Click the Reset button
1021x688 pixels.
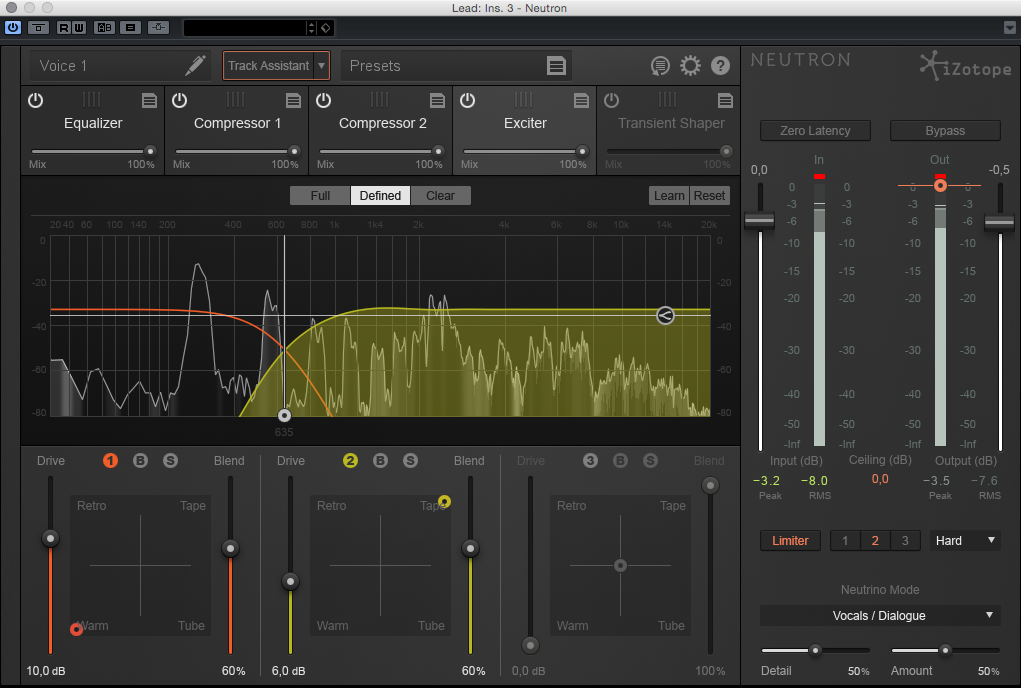coord(709,195)
